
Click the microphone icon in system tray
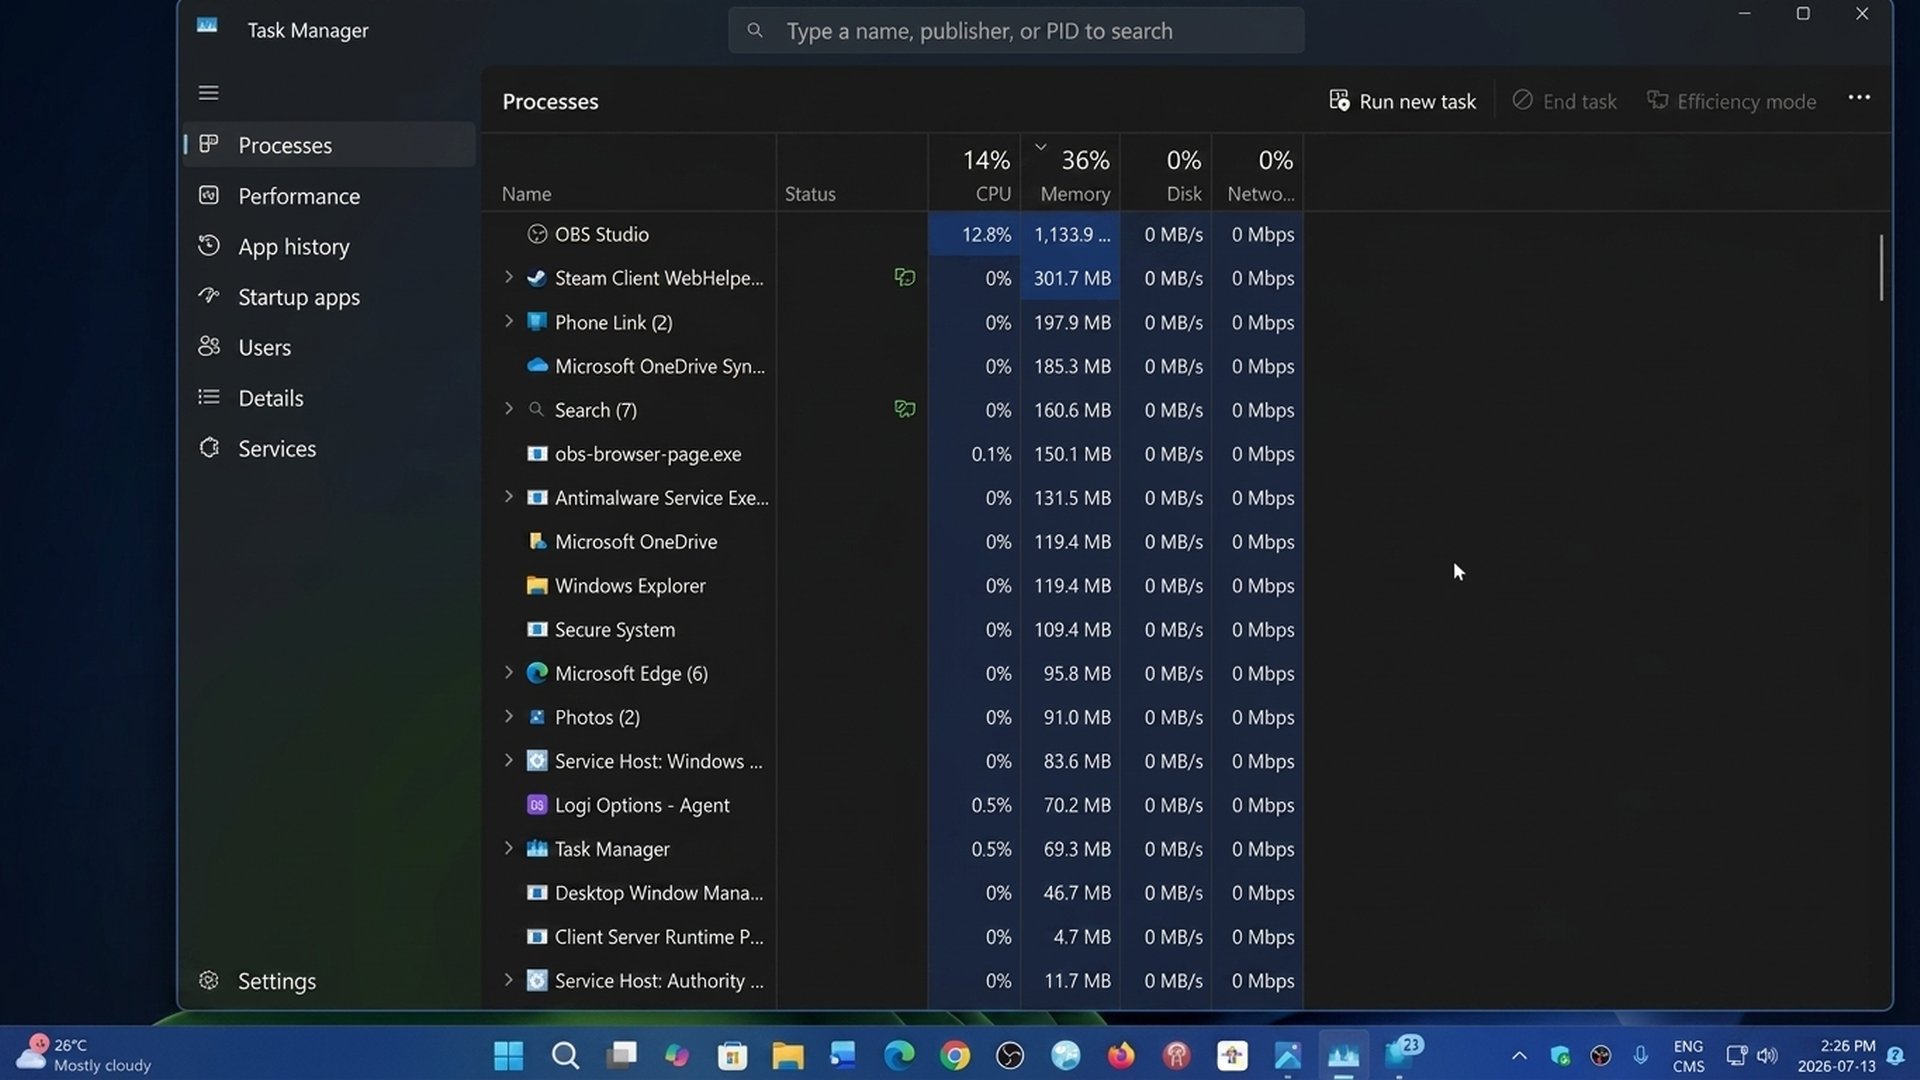point(1640,1055)
